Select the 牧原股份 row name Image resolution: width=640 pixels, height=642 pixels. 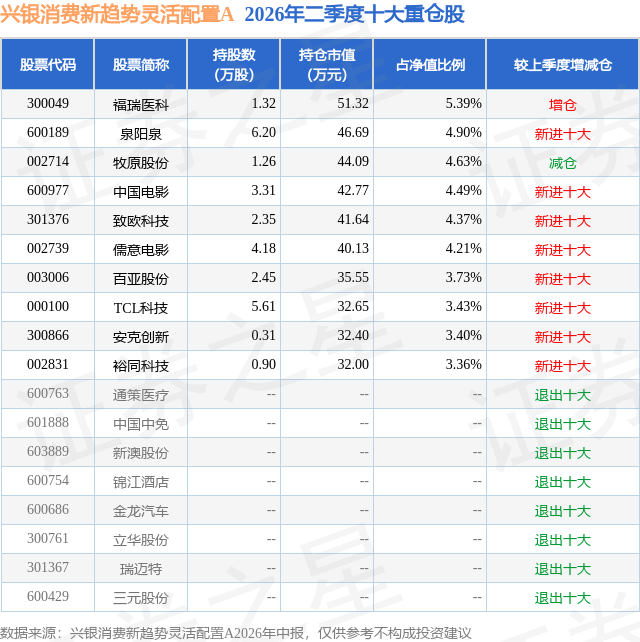141,163
